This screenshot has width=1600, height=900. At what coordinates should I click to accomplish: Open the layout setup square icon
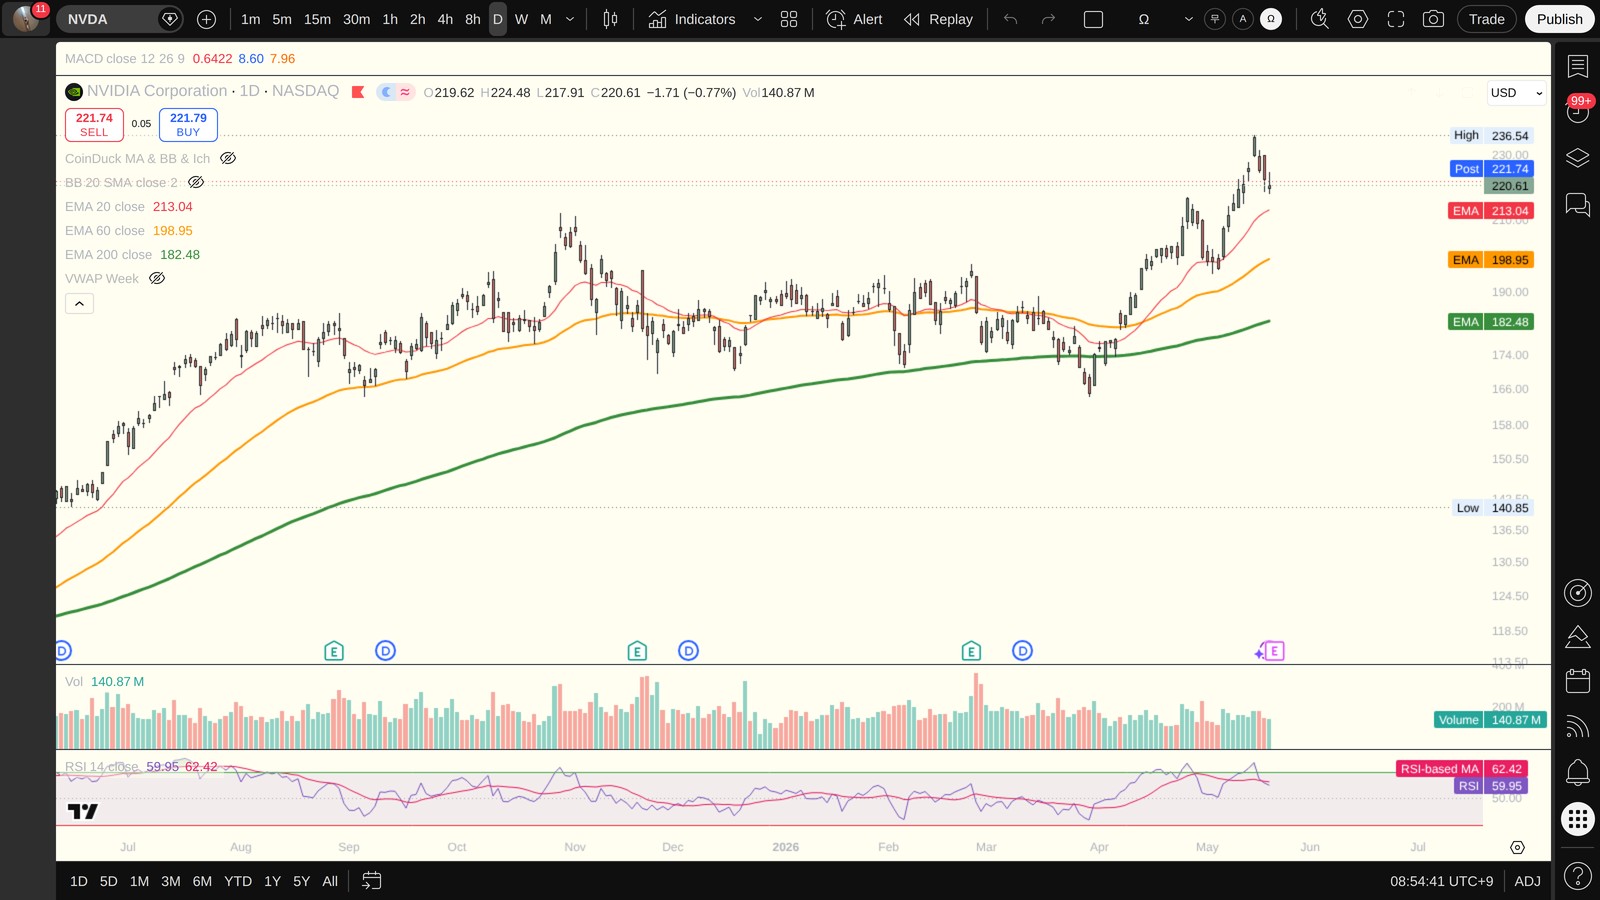click(1093, 19)
